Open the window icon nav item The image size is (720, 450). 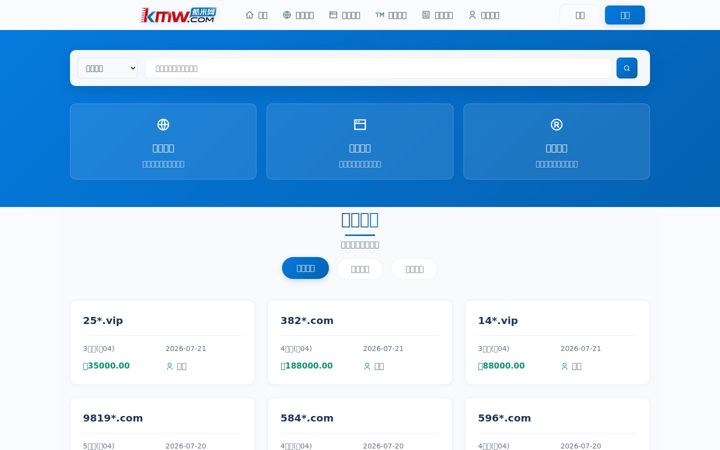344,15
